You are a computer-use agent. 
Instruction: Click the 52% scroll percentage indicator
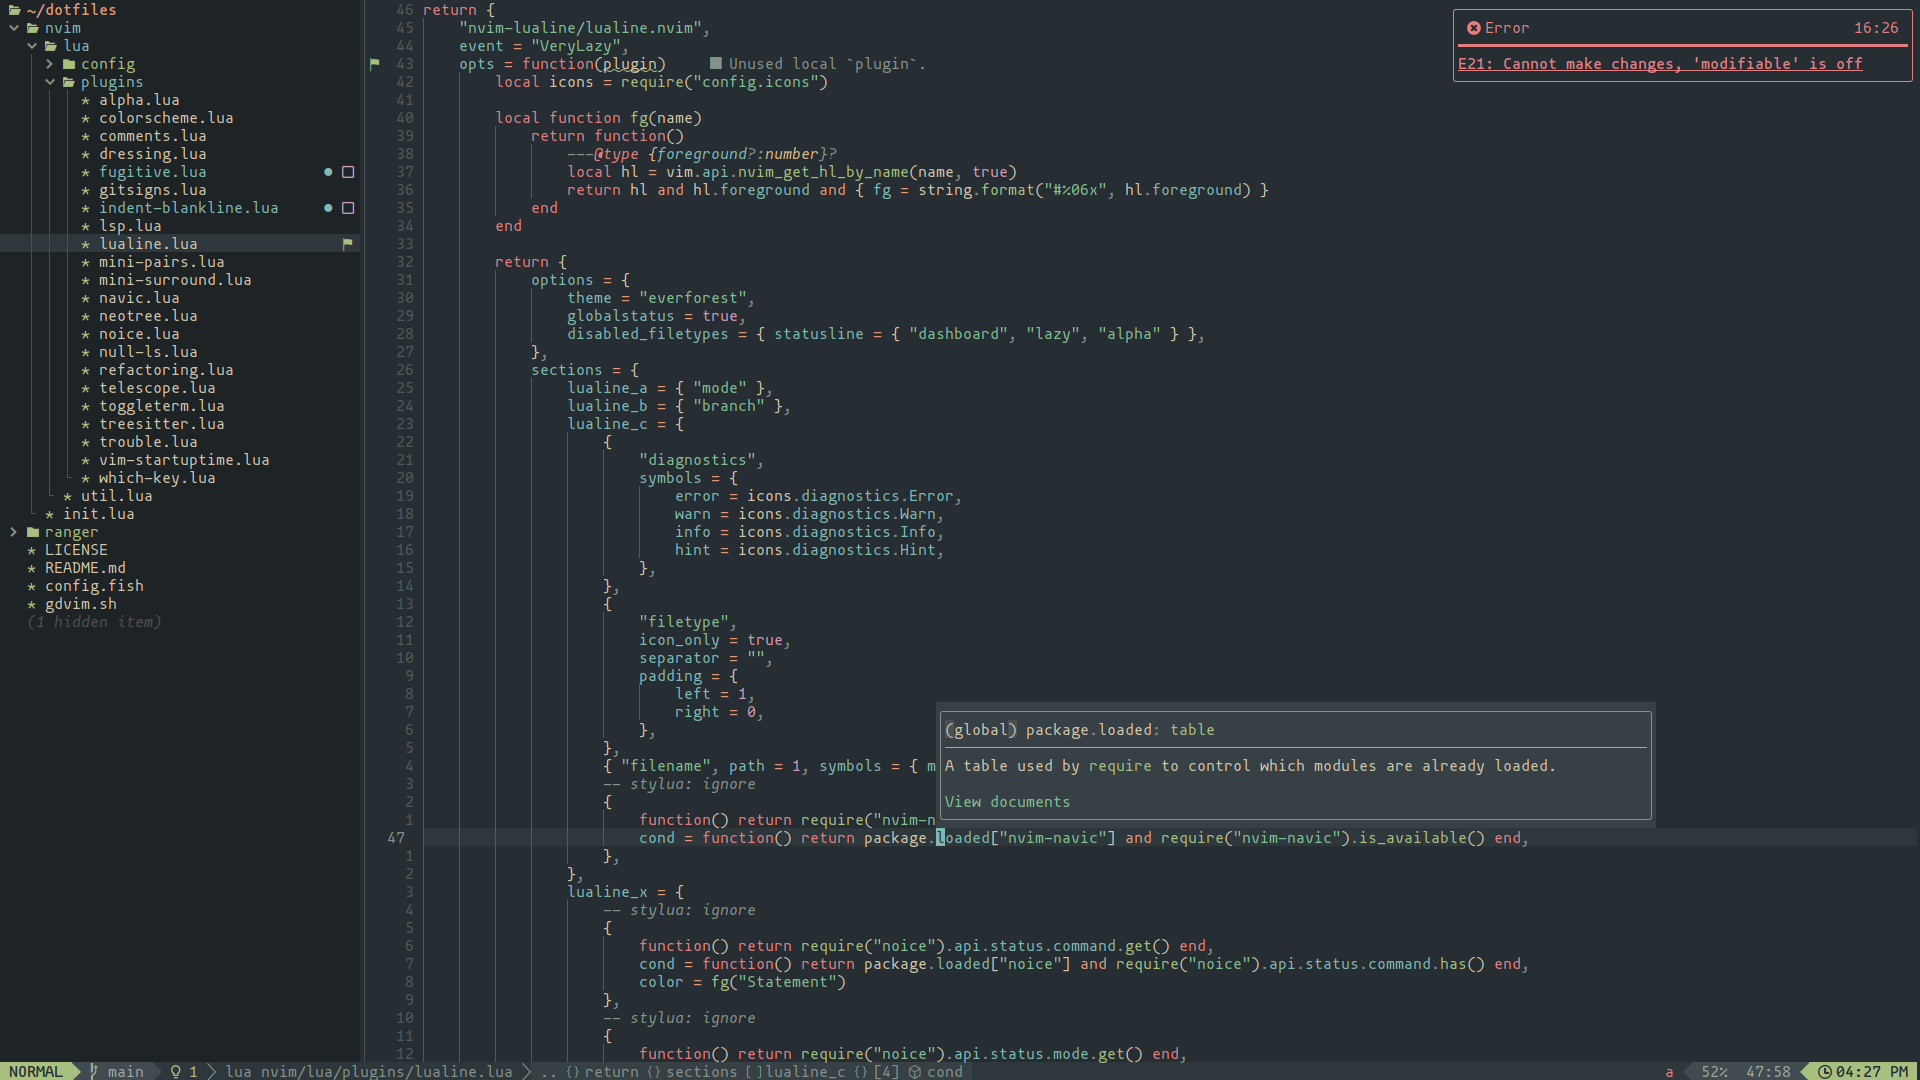(1714, 1071)
